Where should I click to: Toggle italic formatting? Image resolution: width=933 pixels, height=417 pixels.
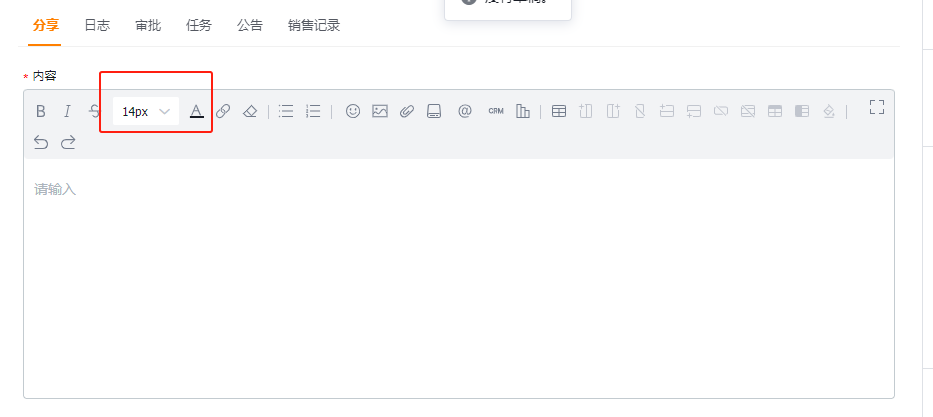[x=67, y=111]
